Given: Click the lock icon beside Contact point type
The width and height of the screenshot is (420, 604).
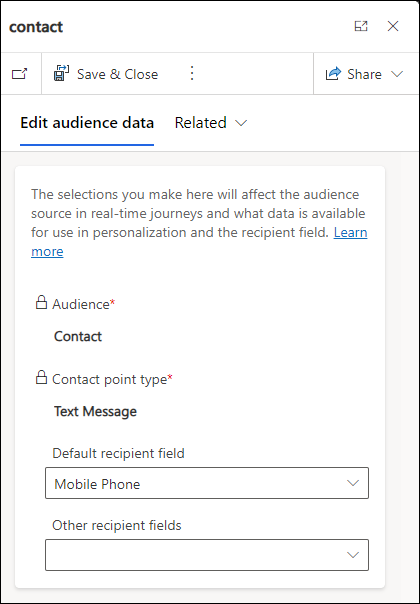Looking at the screenshot, I should tap(41, 378).
